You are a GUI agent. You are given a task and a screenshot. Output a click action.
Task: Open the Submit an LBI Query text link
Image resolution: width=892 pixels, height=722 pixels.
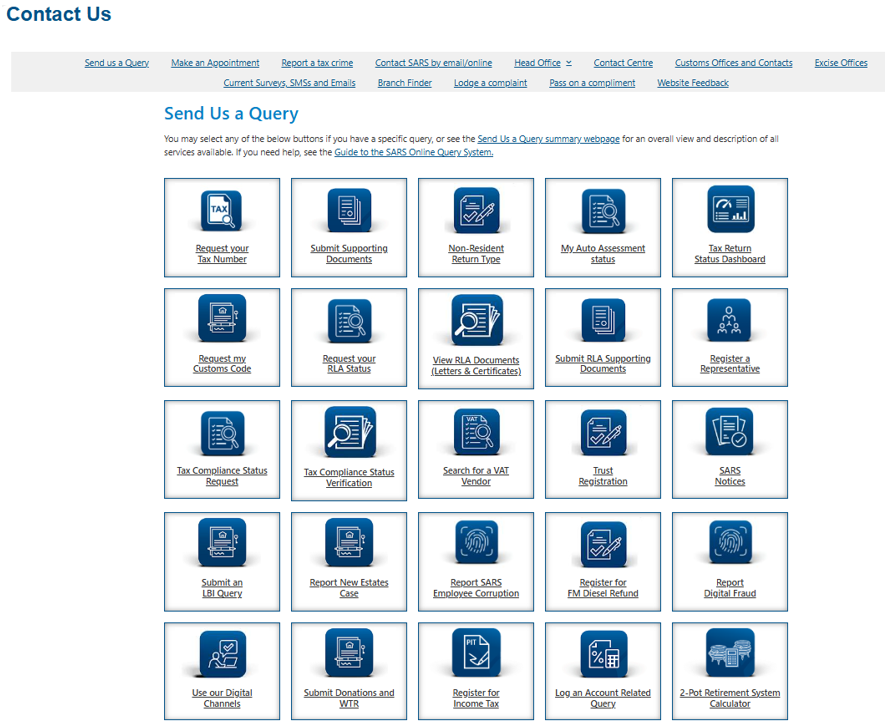pyautogui.click(x=222, y=588)
